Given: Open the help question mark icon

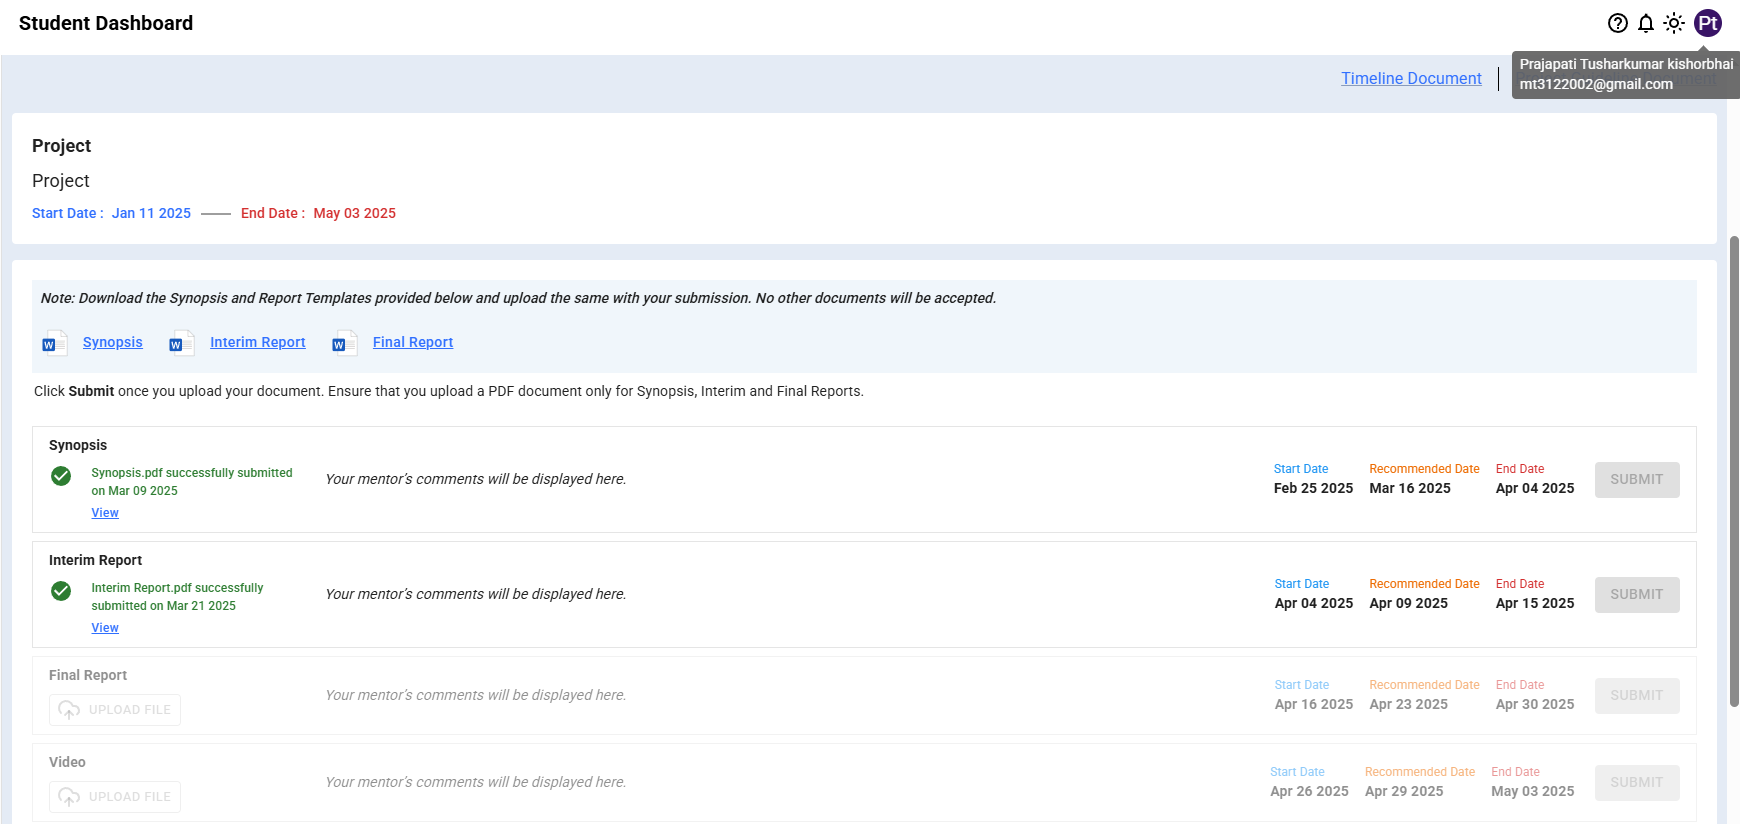Looking at the screenshot, I should click(x=1617, y=23).
